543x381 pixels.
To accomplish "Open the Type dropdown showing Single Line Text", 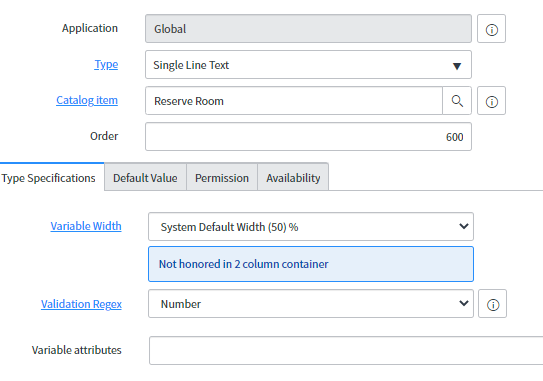I will coord(308,65).
